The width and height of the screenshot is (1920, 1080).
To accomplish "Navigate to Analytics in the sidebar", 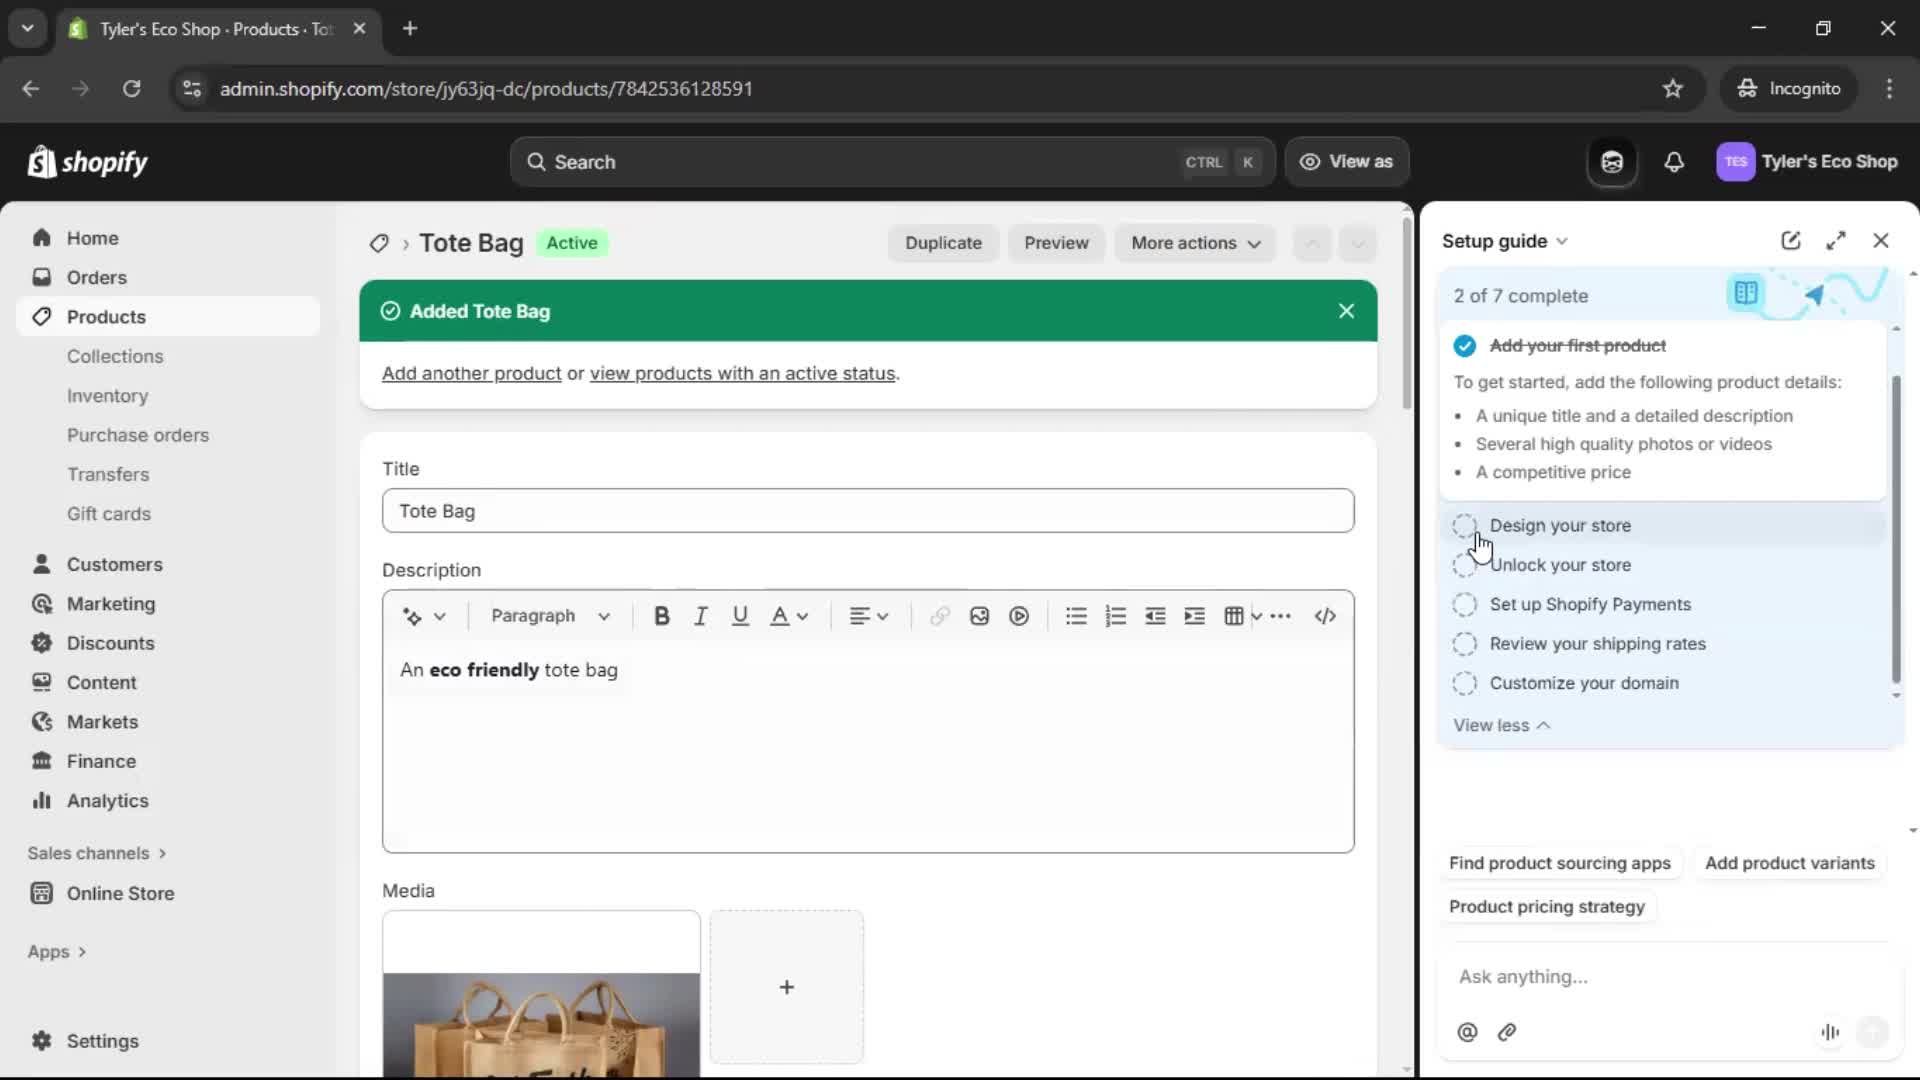I will [x=105, y=800].
